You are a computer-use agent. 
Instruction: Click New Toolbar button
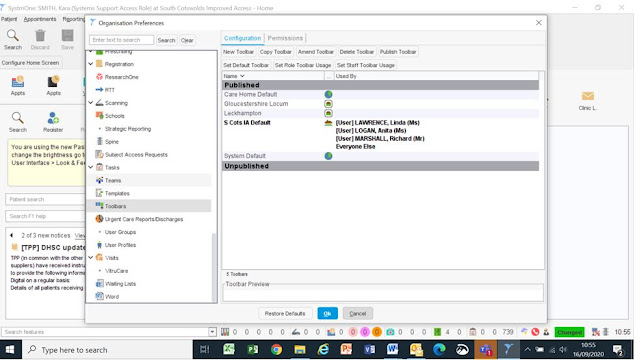pyautogui.click(x=239, y=52)
